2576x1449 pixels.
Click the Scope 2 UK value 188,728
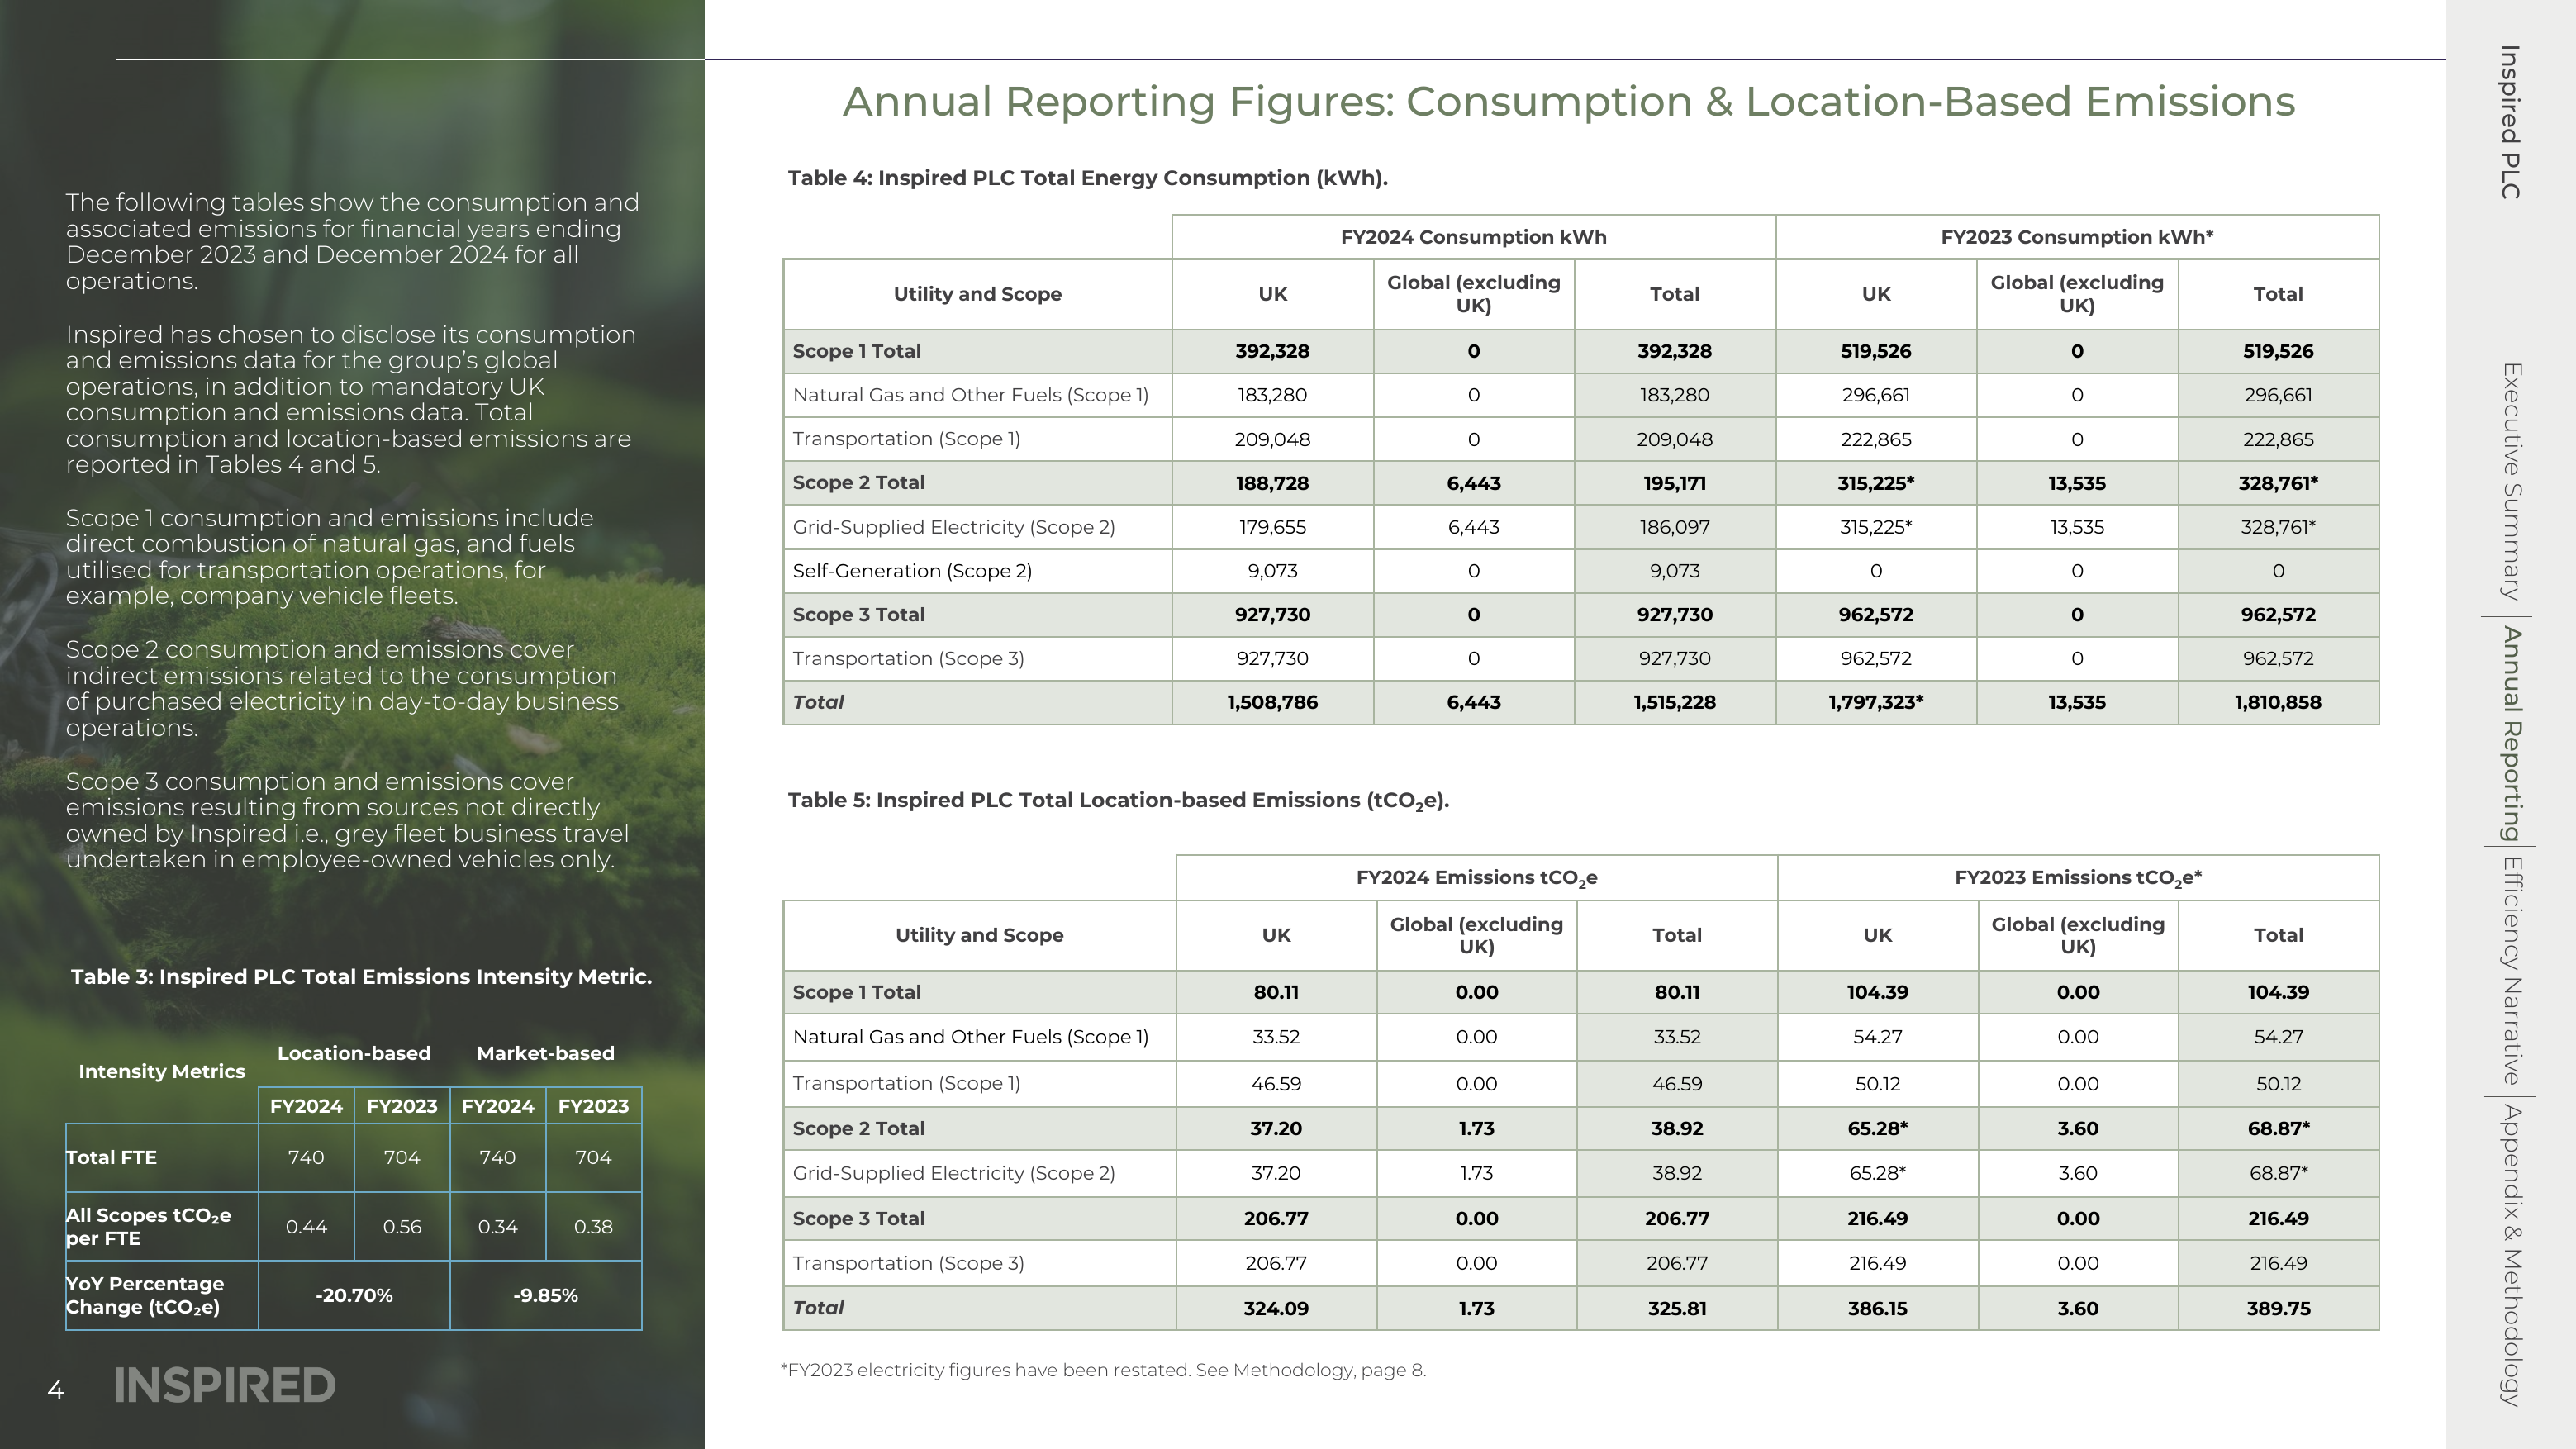1272,483
